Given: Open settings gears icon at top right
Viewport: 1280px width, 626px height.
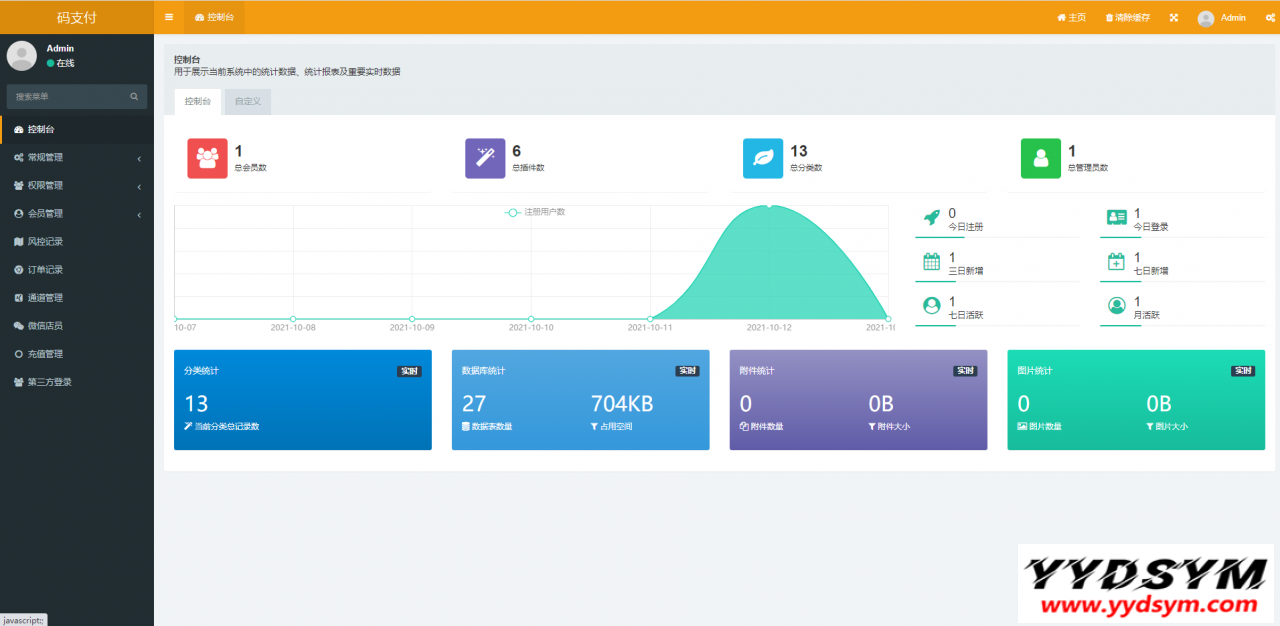Looking at the screenshot, I should pos(1270,18).
